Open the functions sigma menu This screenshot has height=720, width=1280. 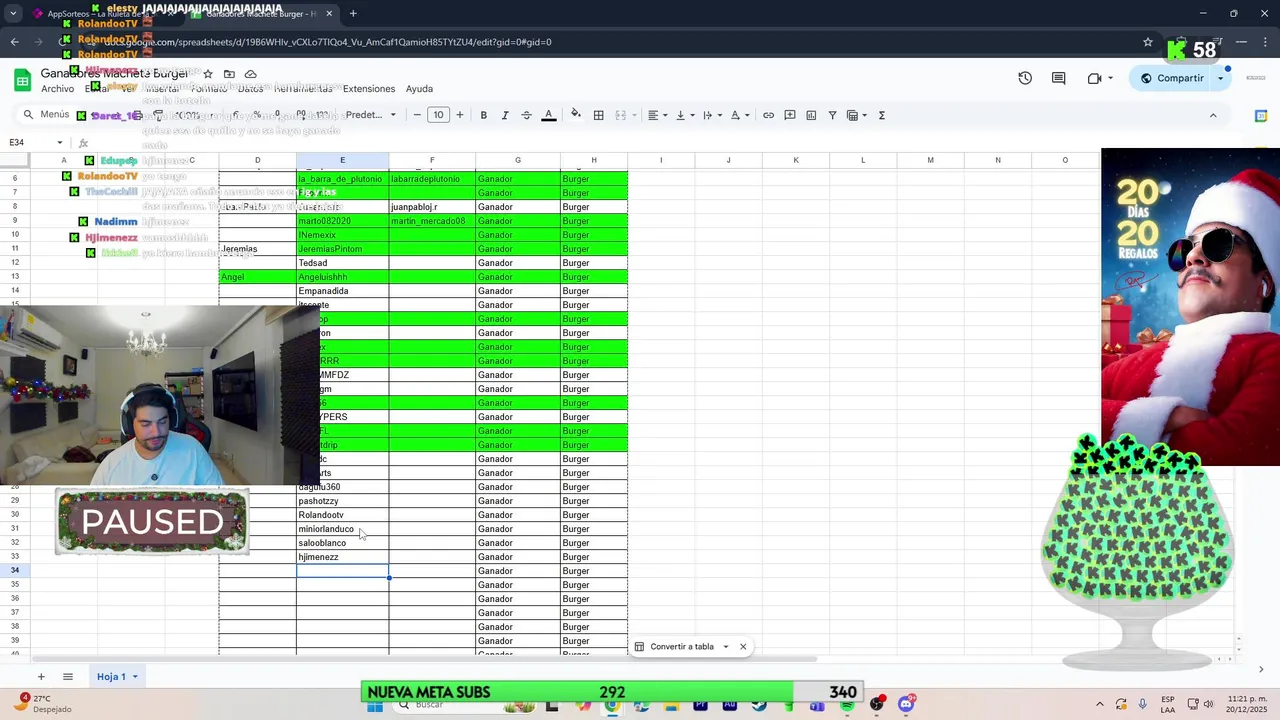coord(881,115)
